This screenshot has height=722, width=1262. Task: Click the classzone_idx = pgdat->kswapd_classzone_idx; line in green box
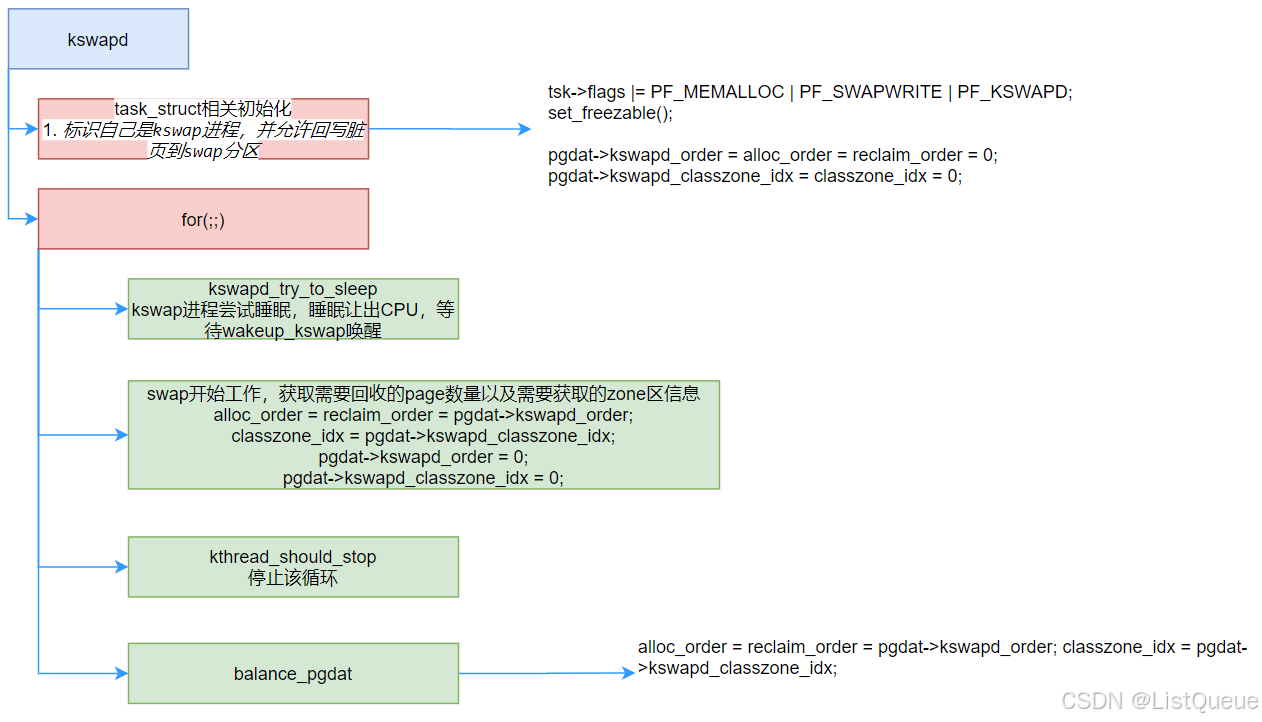coord(424,436)
